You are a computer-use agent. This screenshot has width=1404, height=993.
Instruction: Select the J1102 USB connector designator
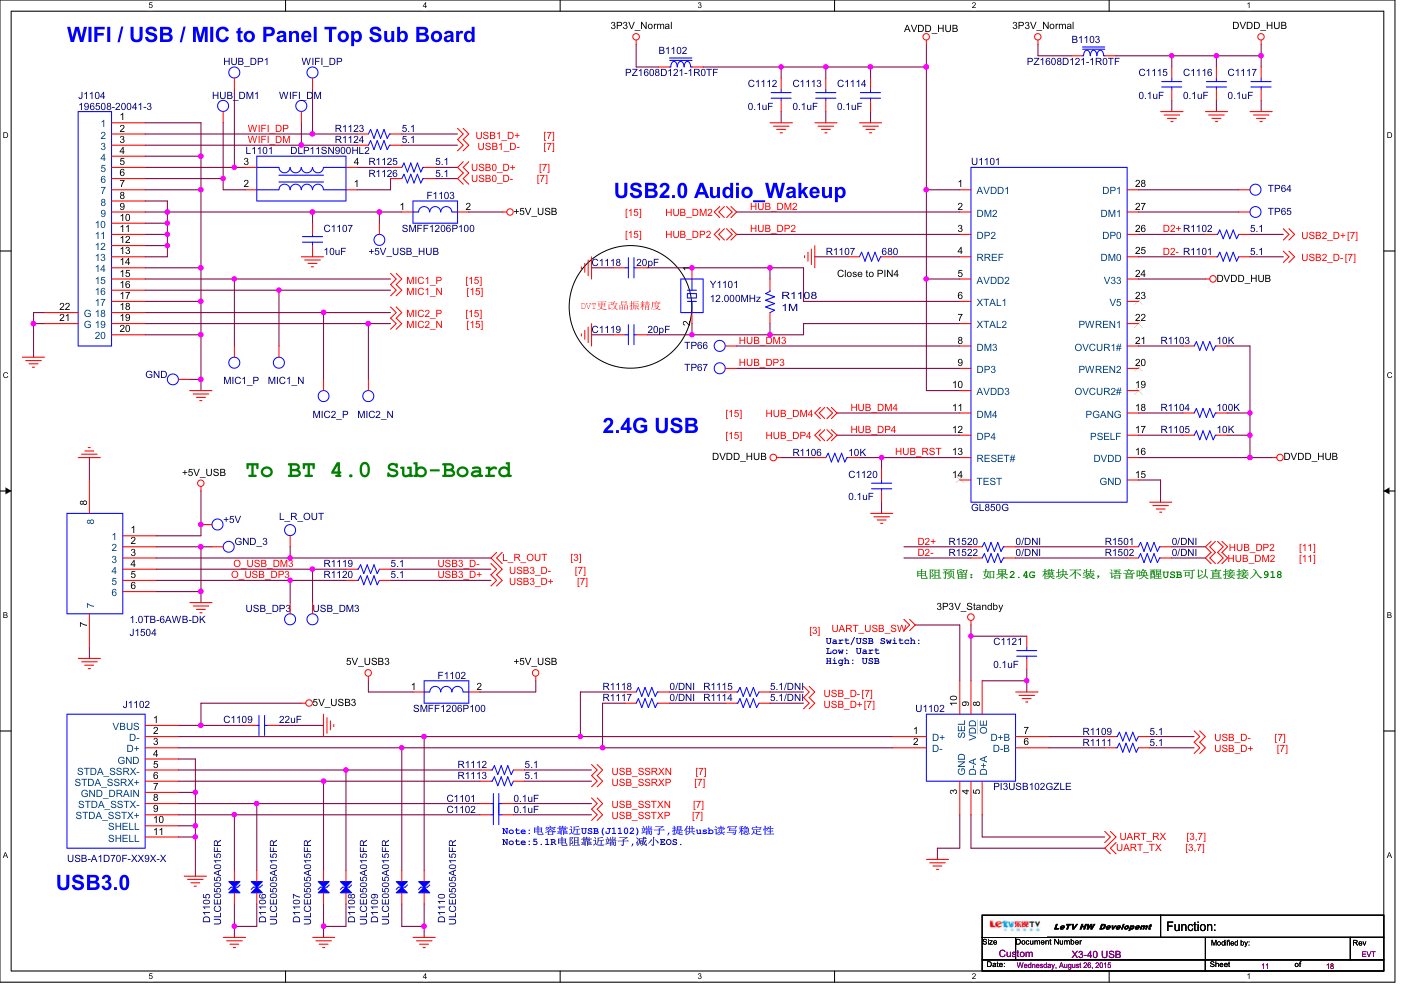click(x=136, y=705)
